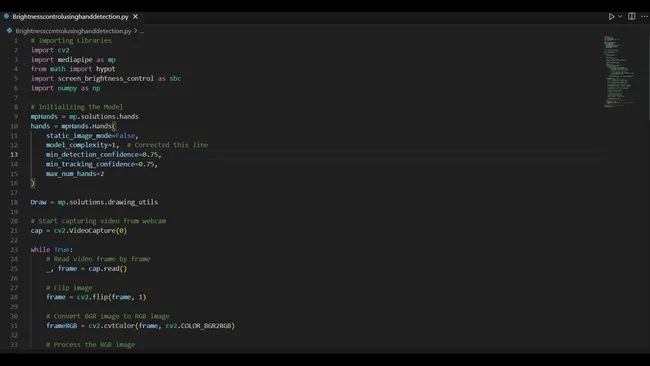Open run options dropdown arrow beside play icon
This screenshot has width=650, height=366.
620,17
